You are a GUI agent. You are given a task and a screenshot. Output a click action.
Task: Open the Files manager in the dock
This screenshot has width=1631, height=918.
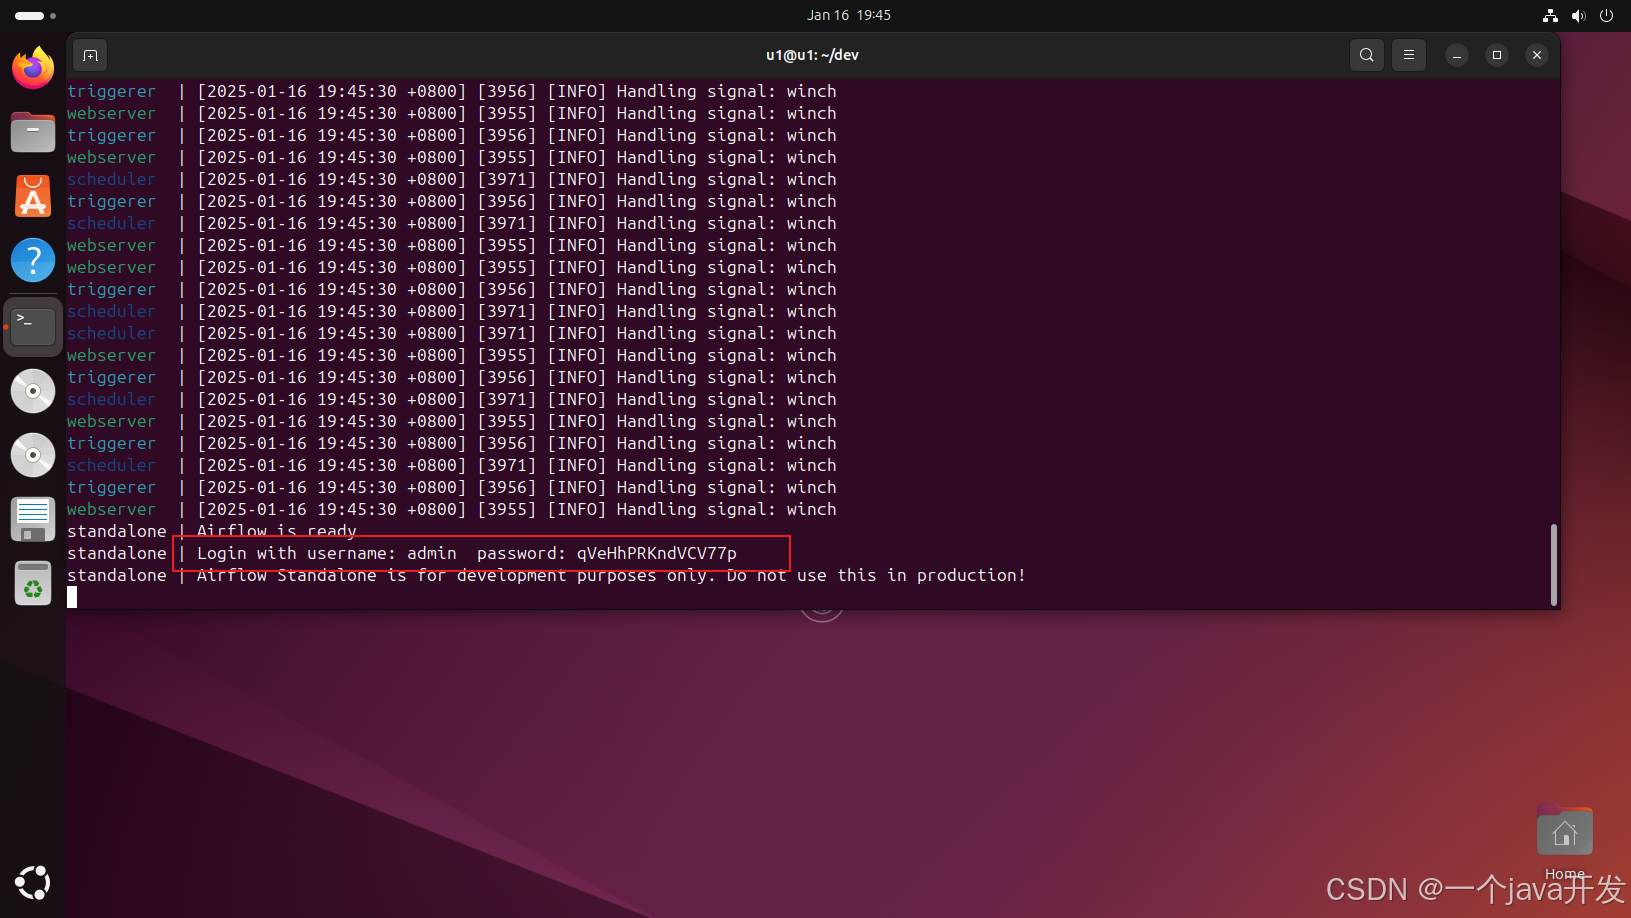point(33,132)
